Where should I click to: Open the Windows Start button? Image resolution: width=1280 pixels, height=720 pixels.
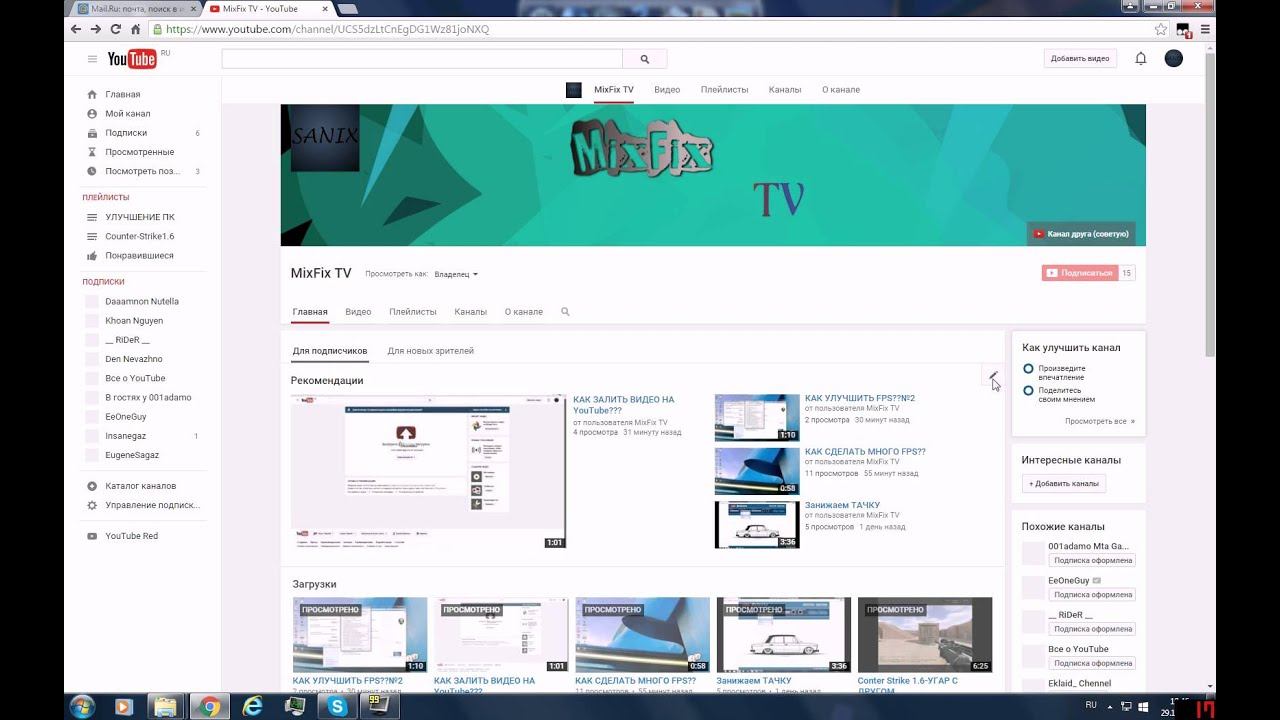pos(82,707)
